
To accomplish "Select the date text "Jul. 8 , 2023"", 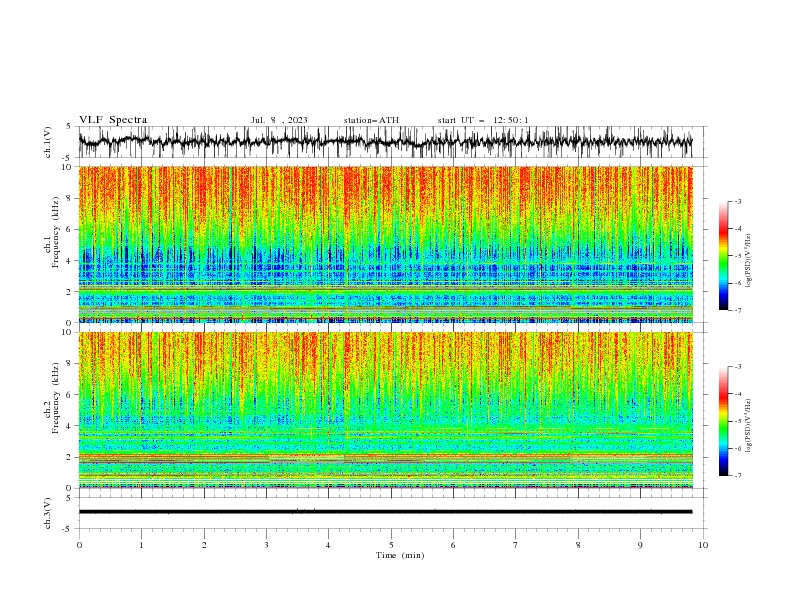I will point(279,120).
